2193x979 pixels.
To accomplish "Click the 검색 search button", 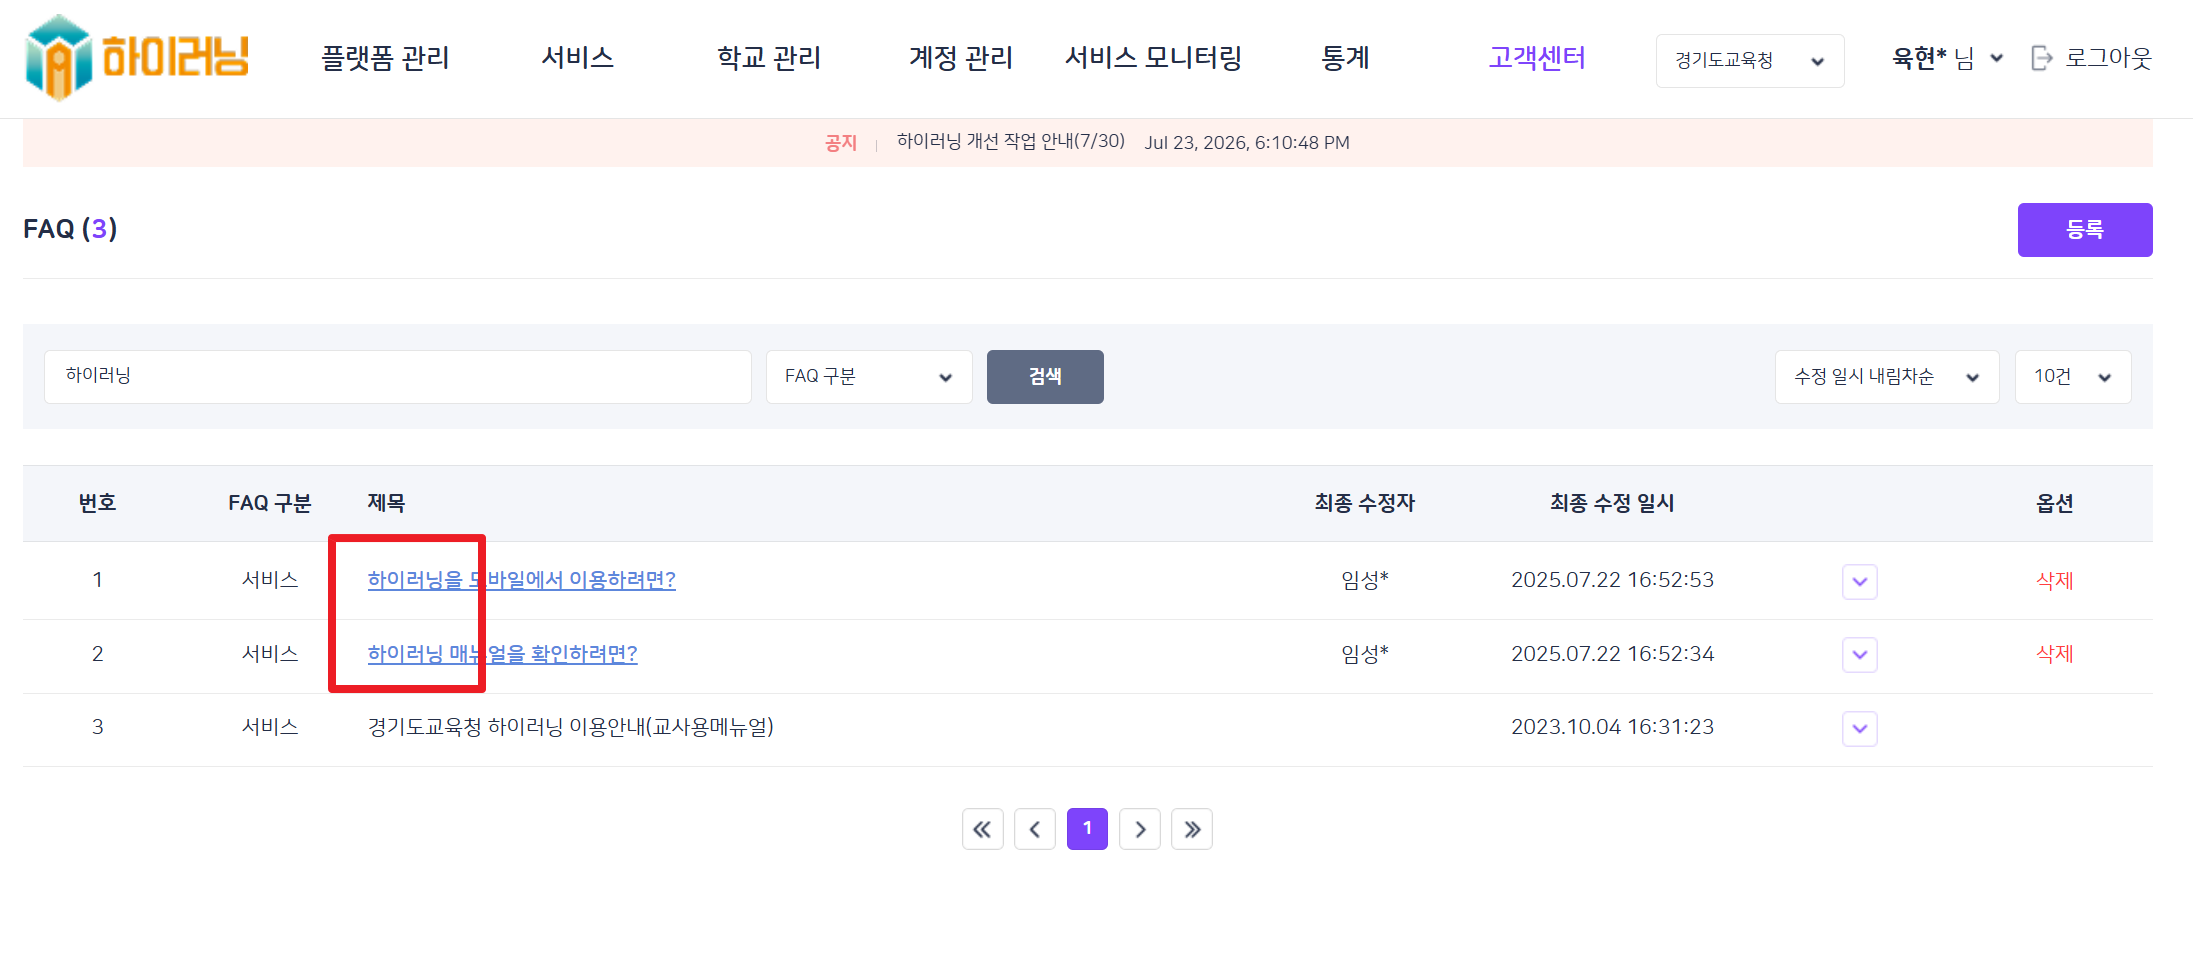I will 1045,377.
